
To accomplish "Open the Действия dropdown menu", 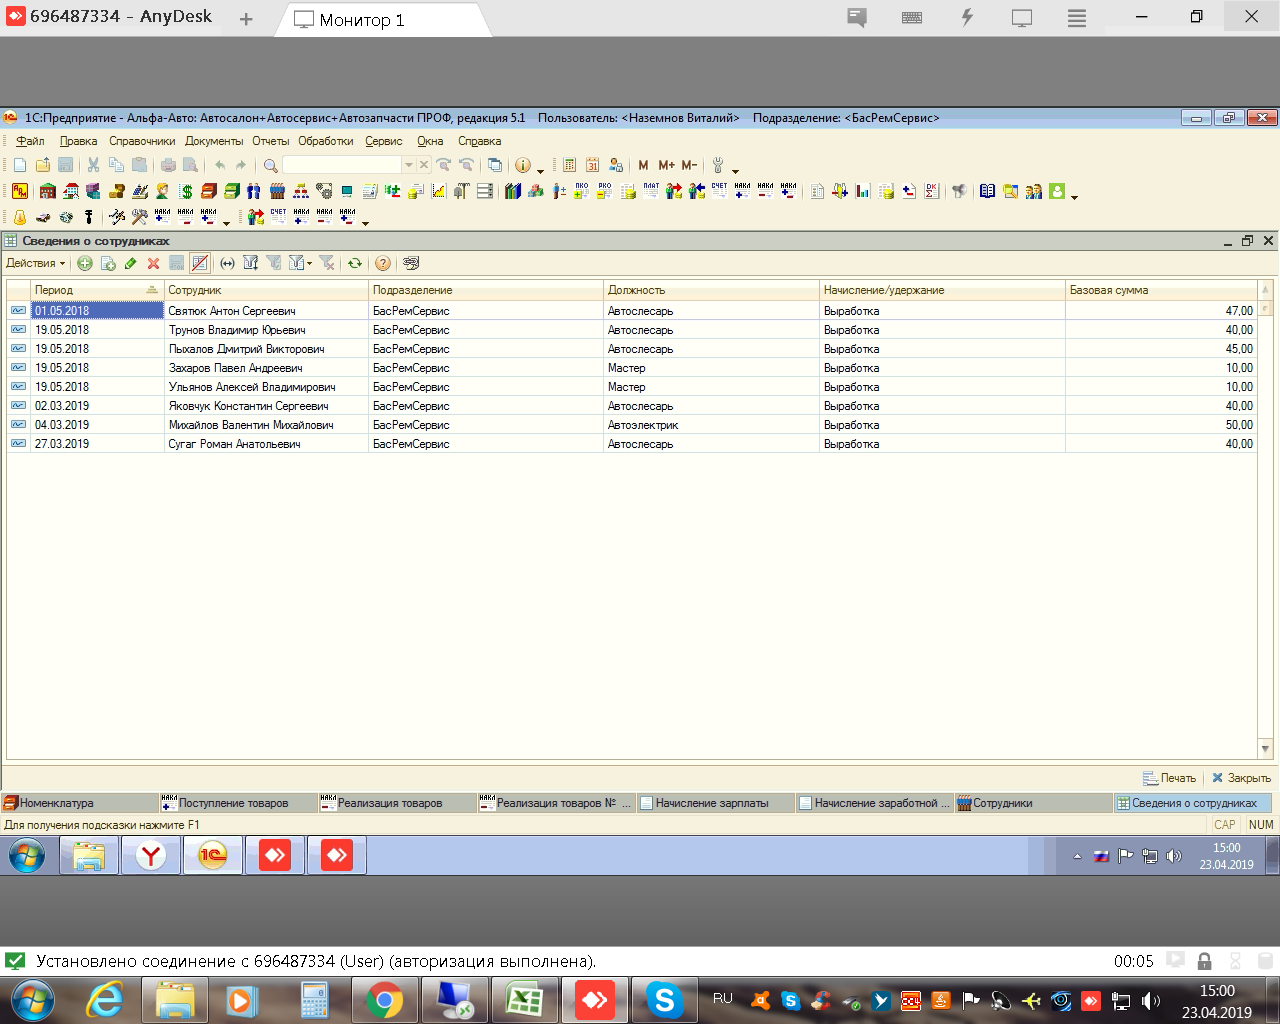I will pos(35,263).
